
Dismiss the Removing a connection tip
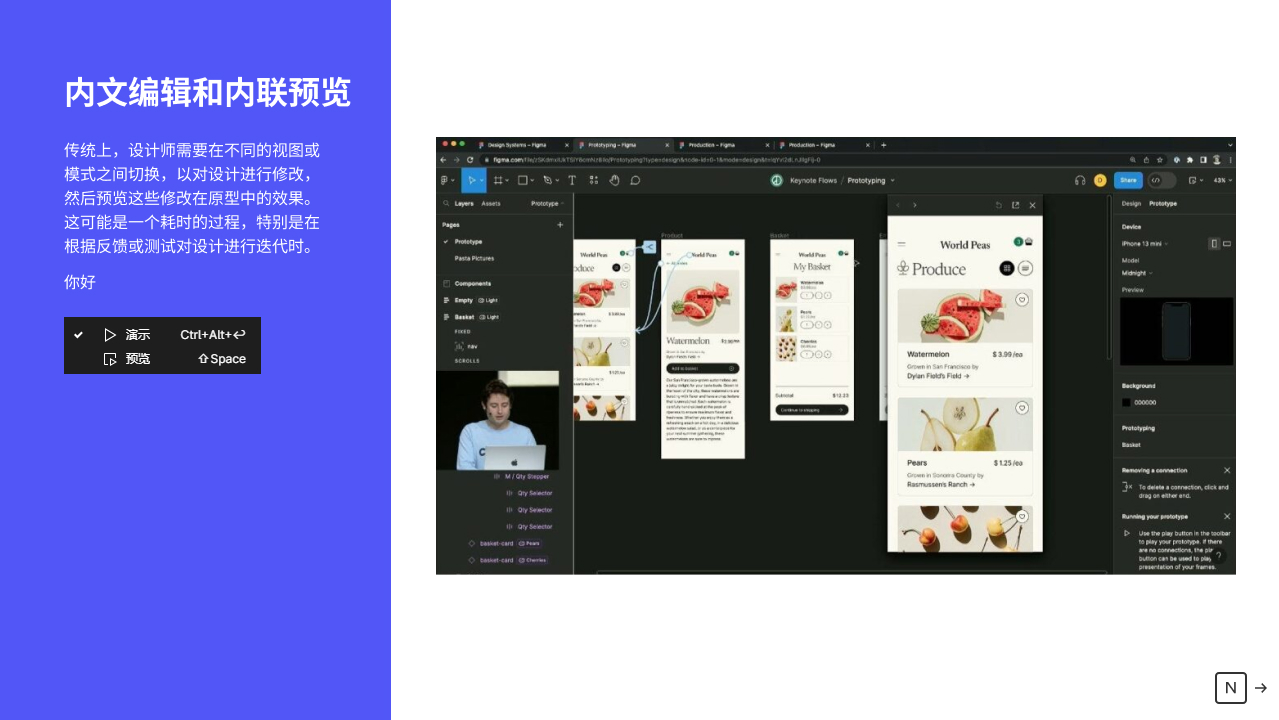1227,470
